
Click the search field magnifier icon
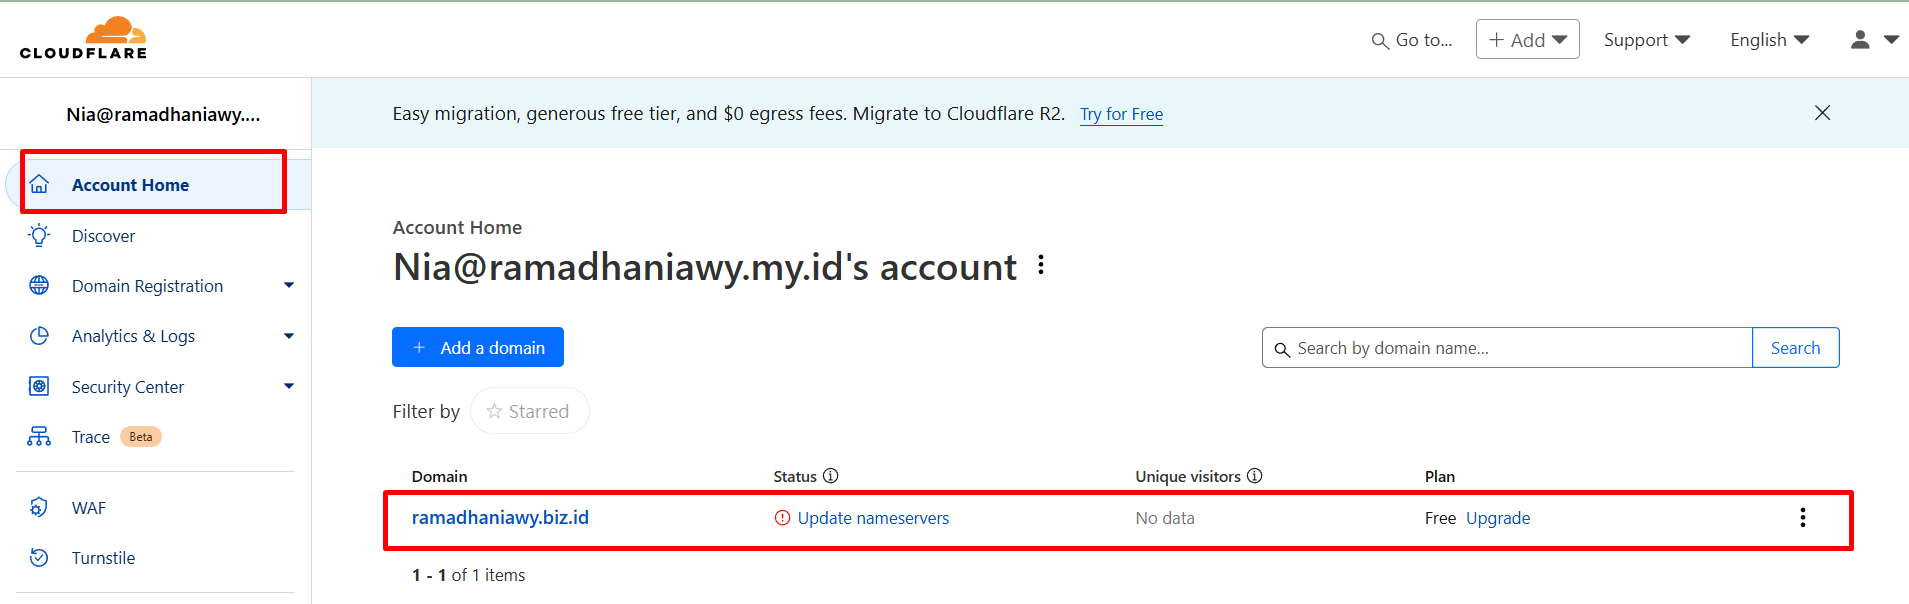click(x=1281, y=349)
